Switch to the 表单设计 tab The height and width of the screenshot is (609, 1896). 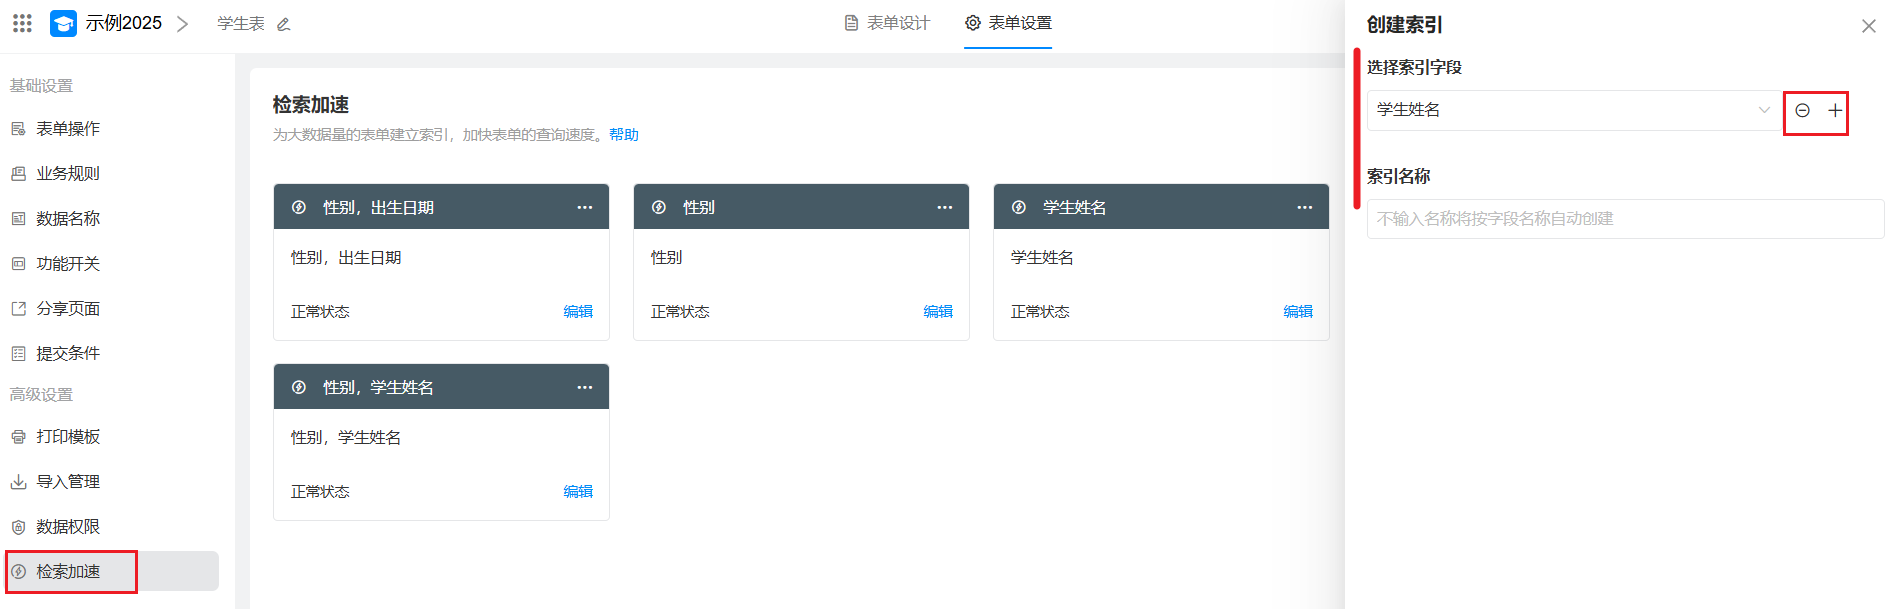coord(887,23)
